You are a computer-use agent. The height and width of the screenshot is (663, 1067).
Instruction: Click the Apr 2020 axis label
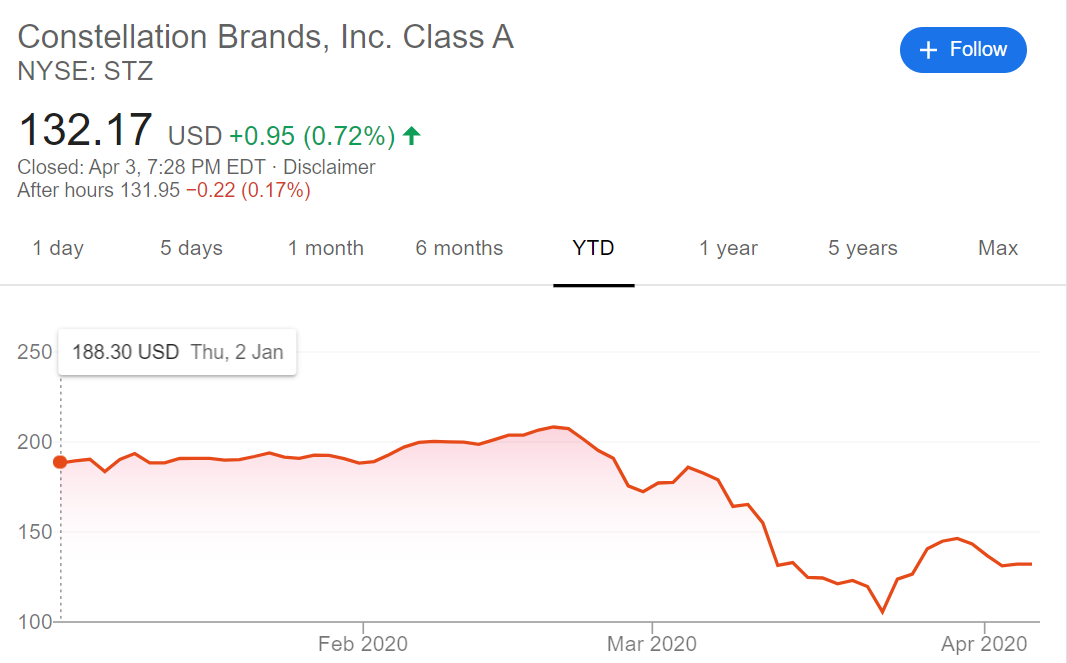(x=985, y=644)
